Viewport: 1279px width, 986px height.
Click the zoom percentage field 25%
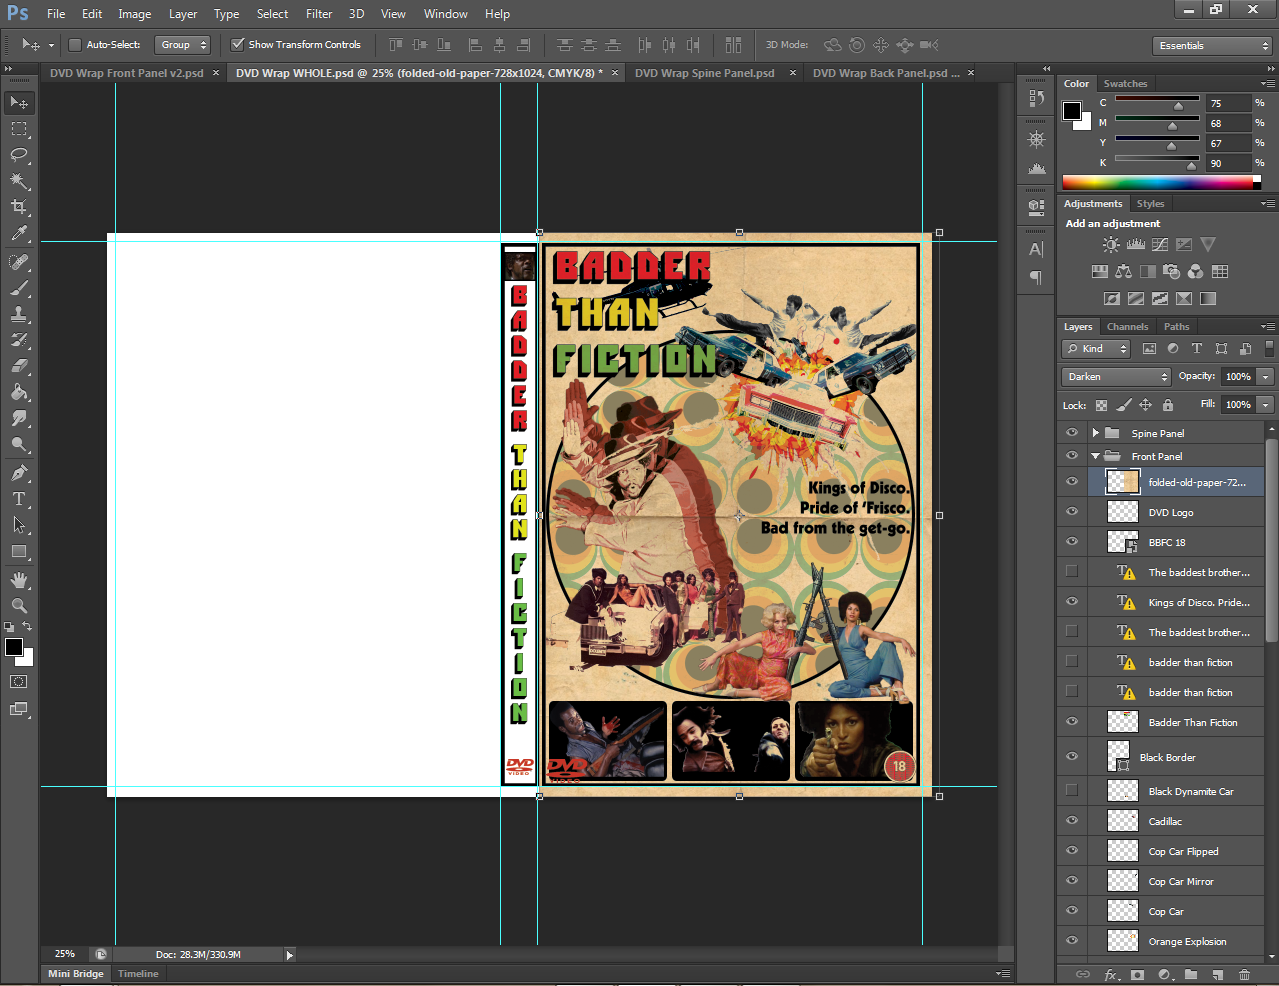coord(65,955)
